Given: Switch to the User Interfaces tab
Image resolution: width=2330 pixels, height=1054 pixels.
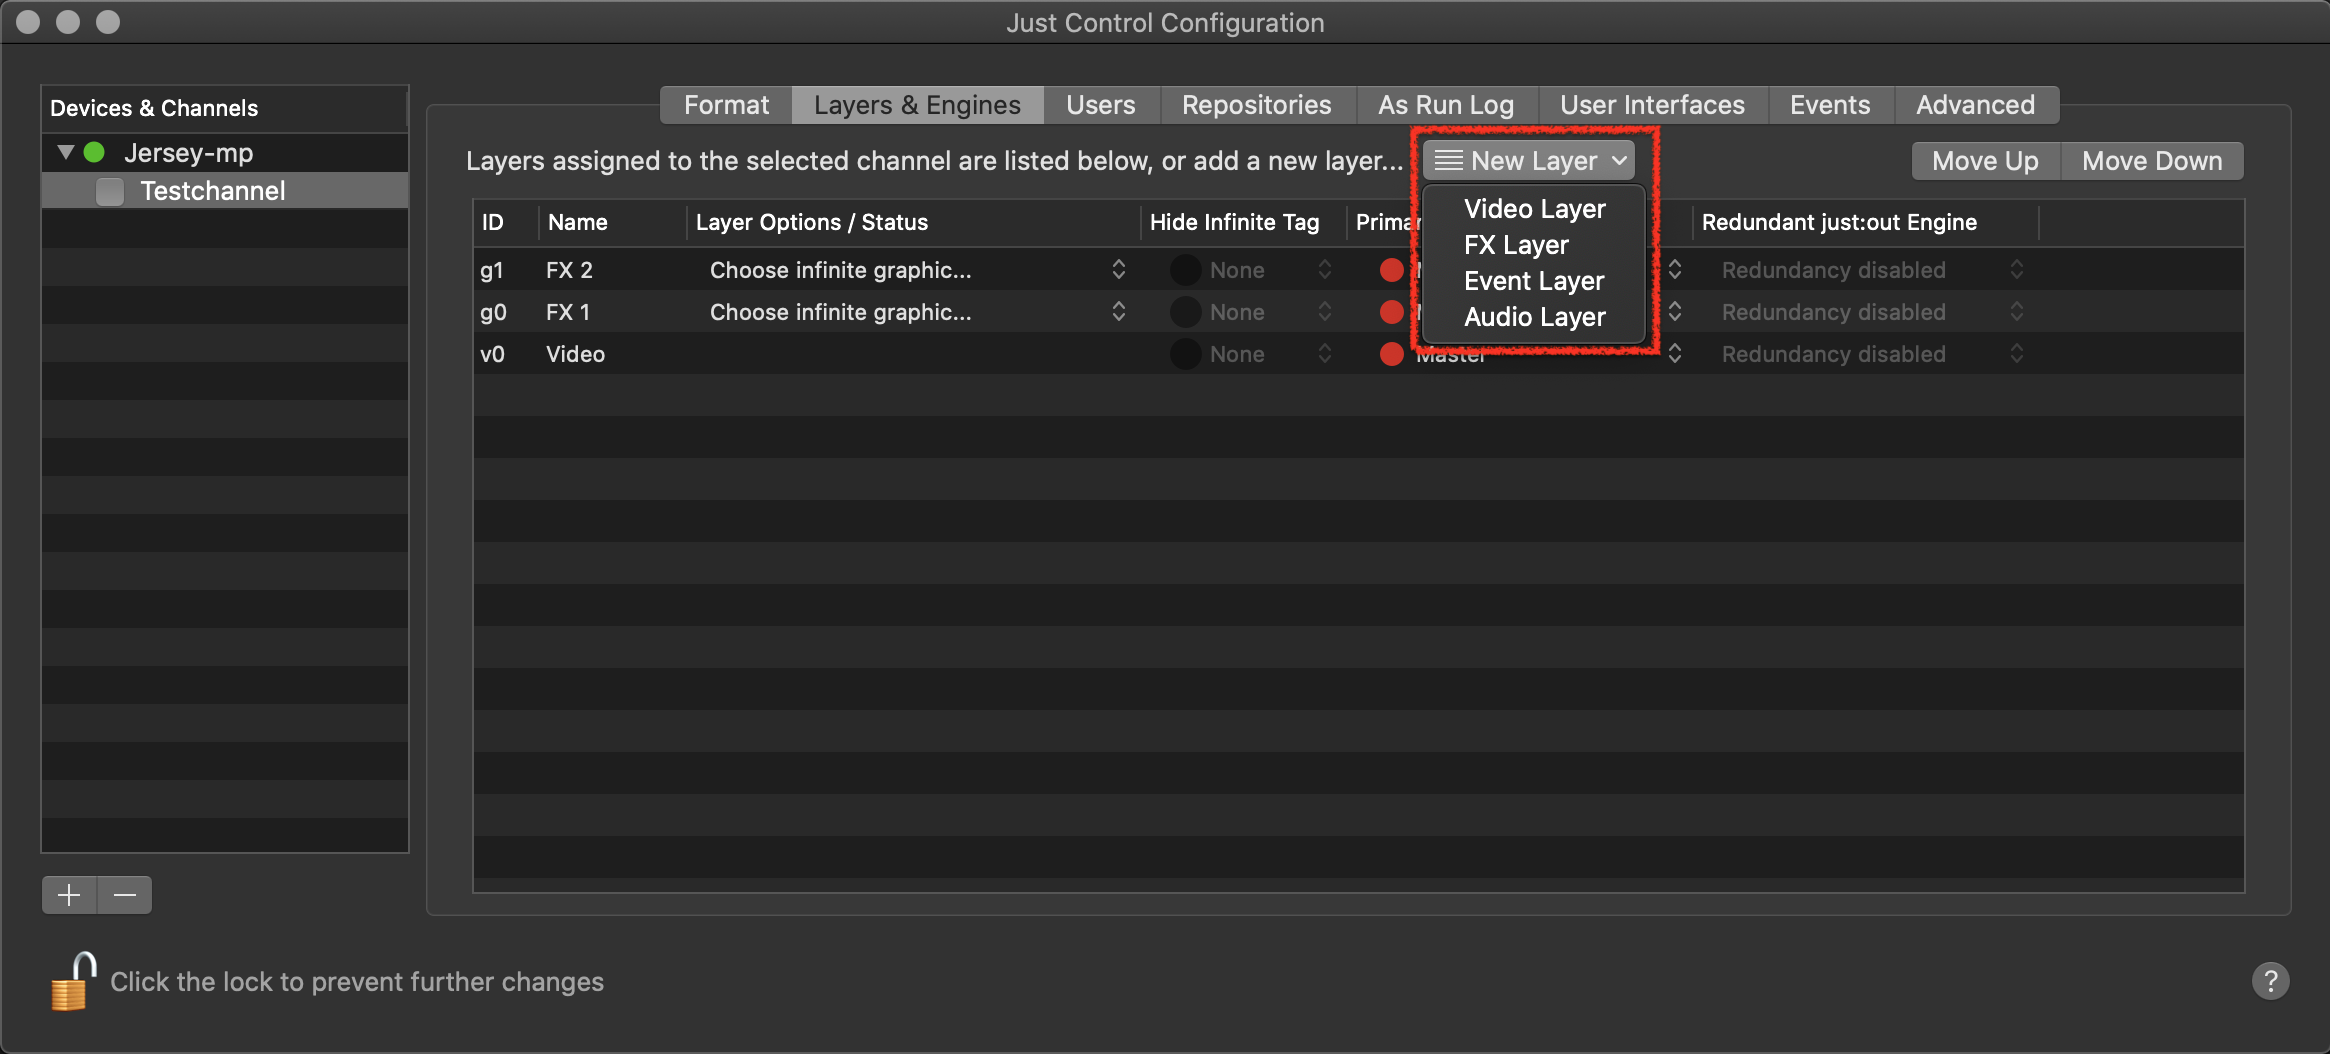Looking at the screenshot, I should (1652, 105).
